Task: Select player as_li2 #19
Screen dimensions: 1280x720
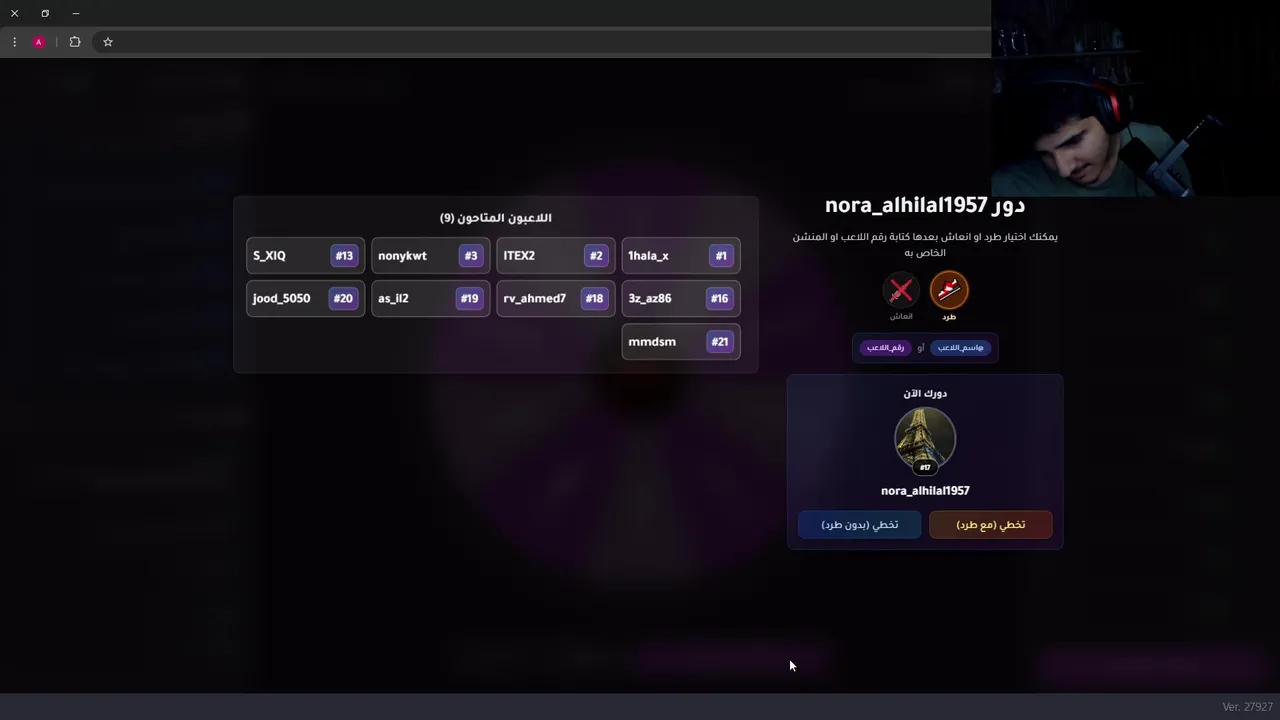Action: [431, 299]
